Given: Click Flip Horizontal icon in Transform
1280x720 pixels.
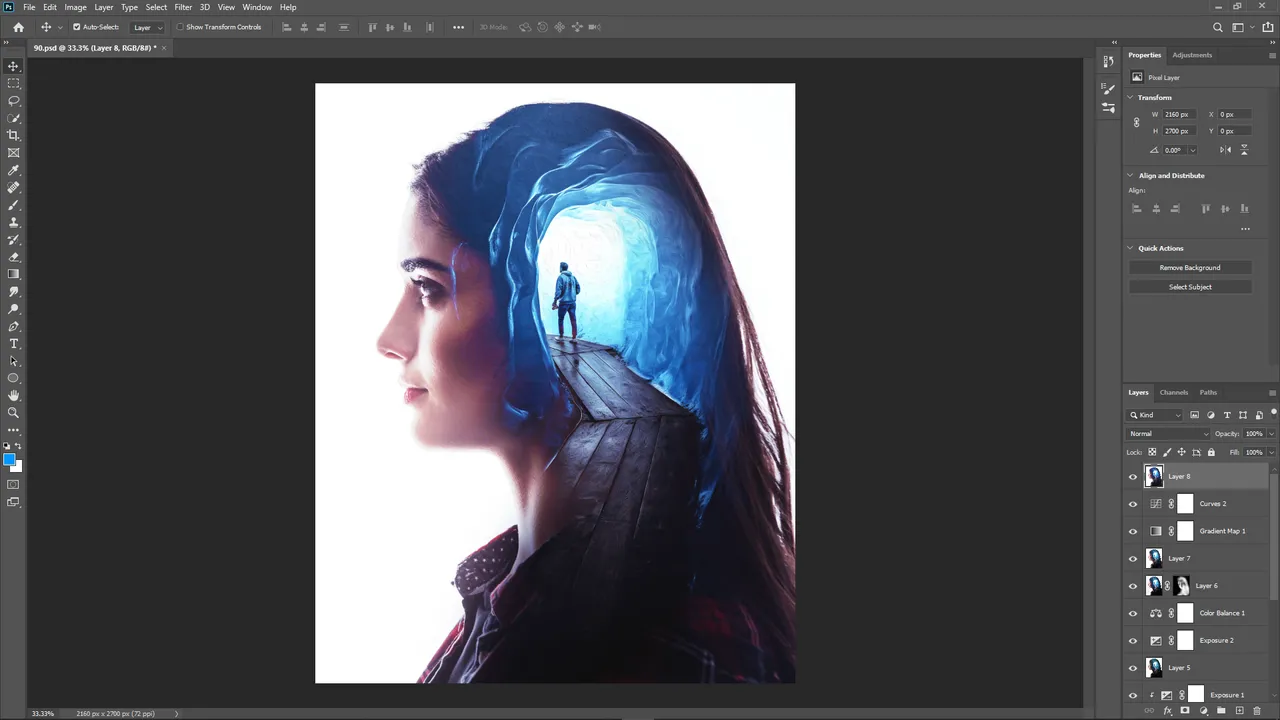Looking at the screenshot, I should click(1225, 150).
